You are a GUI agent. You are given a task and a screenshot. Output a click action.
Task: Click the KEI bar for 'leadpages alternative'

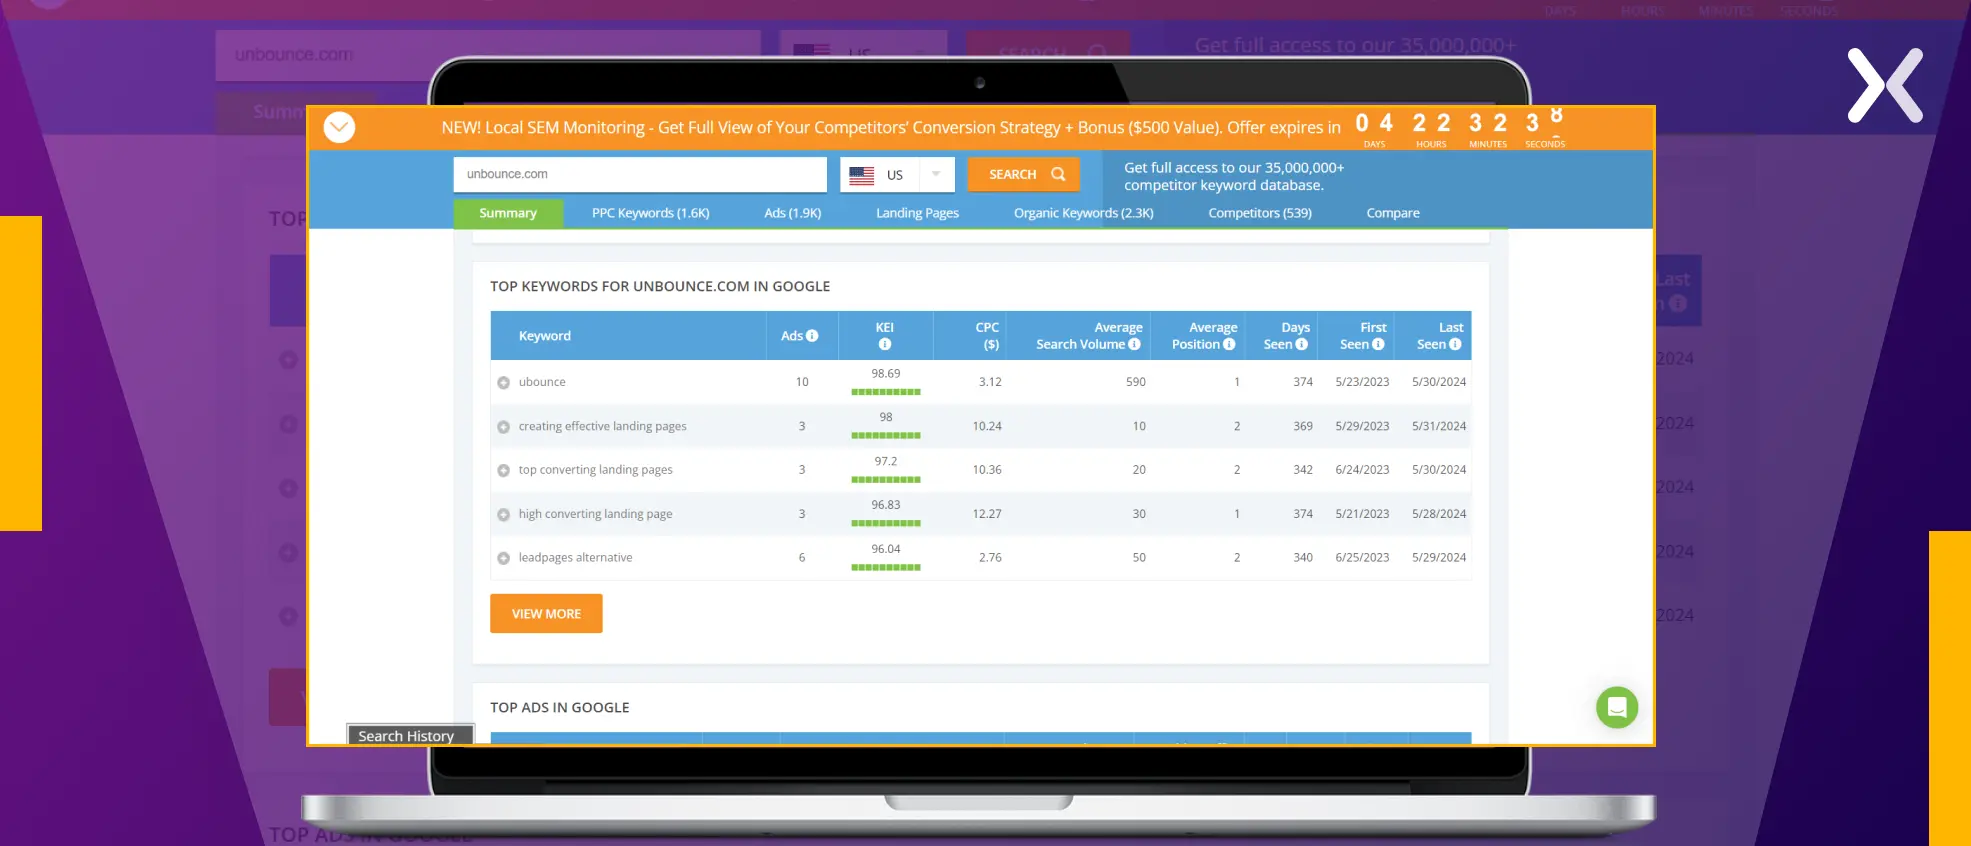click(x=886, y=568)
